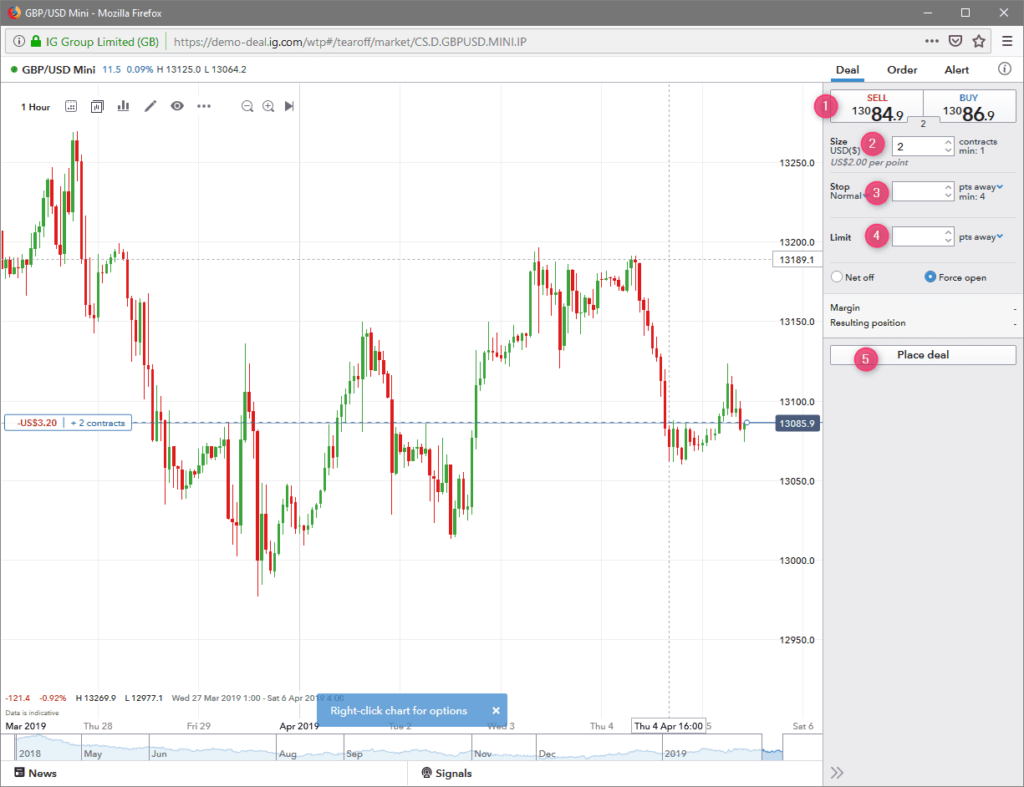Jump to latest candle with skip-forward icon
The height and width of the screenshot is (787, 1024).
pyautogui.click(x=289, y=106)
